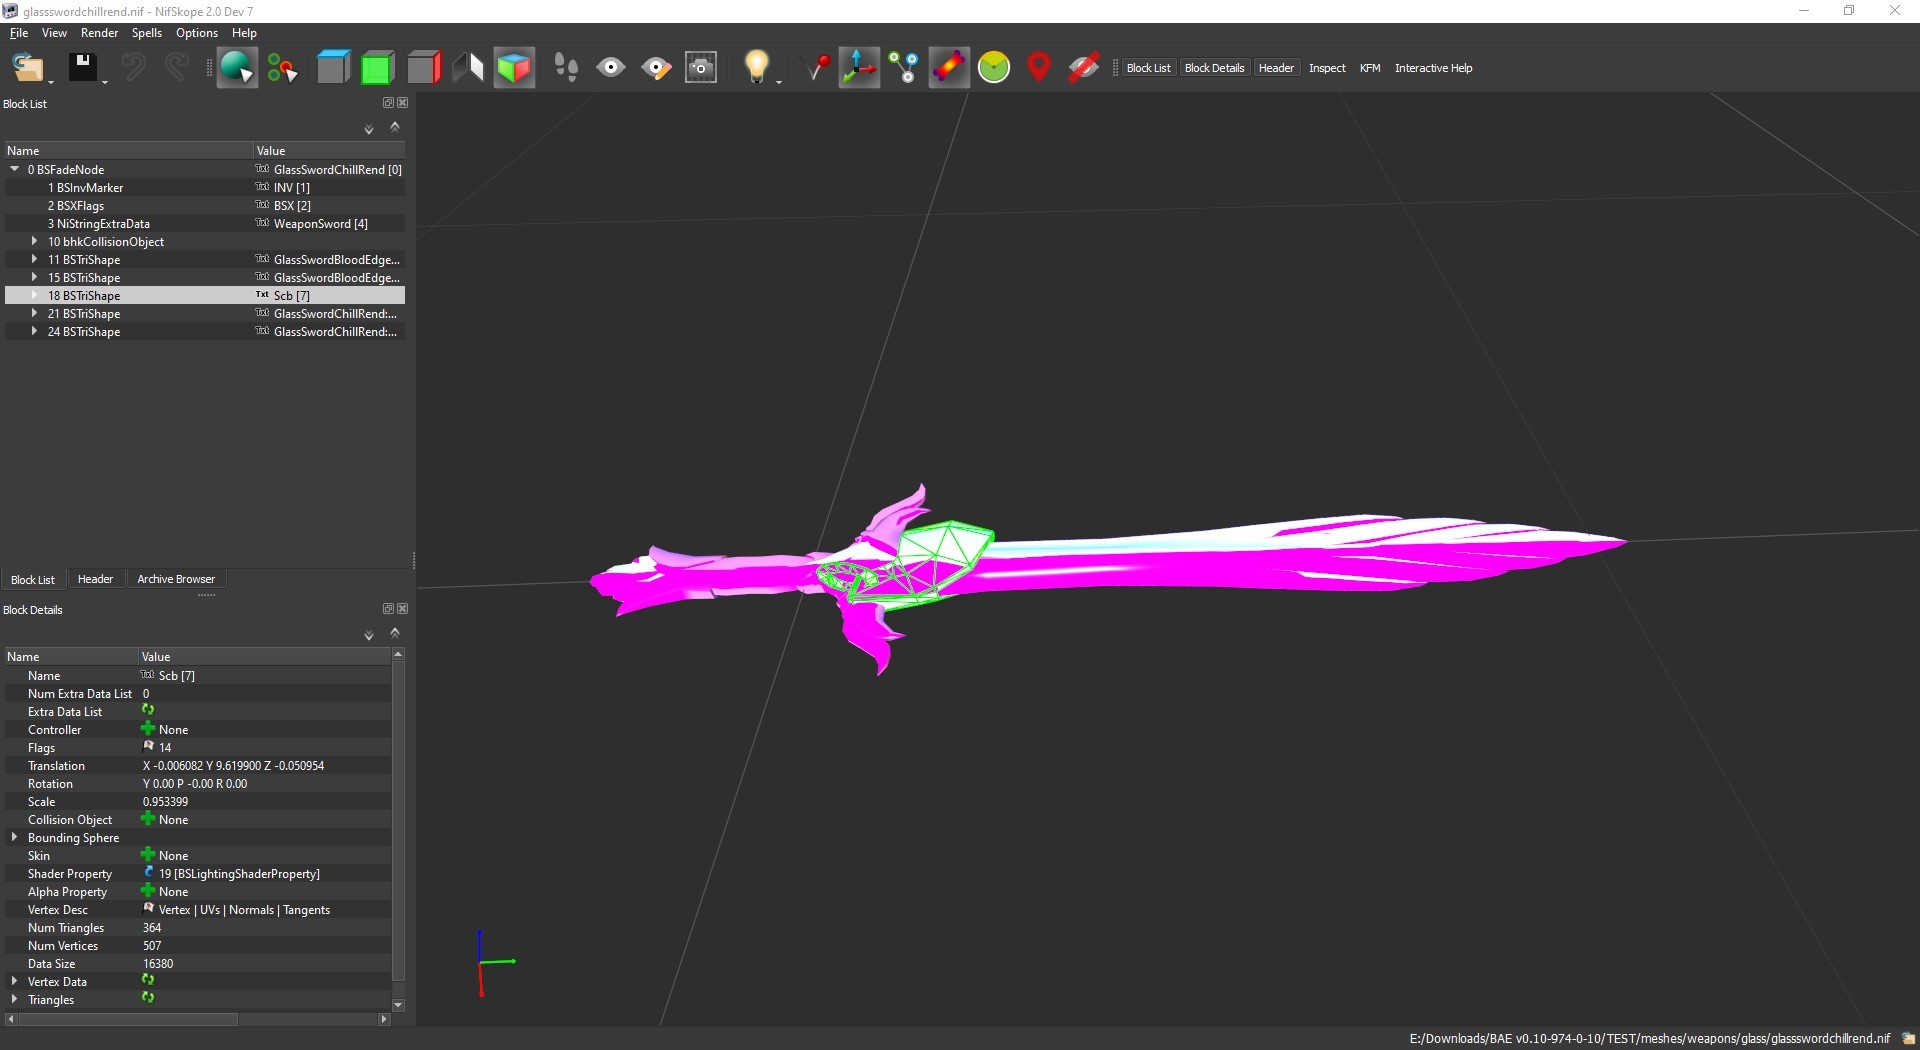Open Interactive Help
The height and width of the screenshot is (1050, 1920).
[1433, 68]
